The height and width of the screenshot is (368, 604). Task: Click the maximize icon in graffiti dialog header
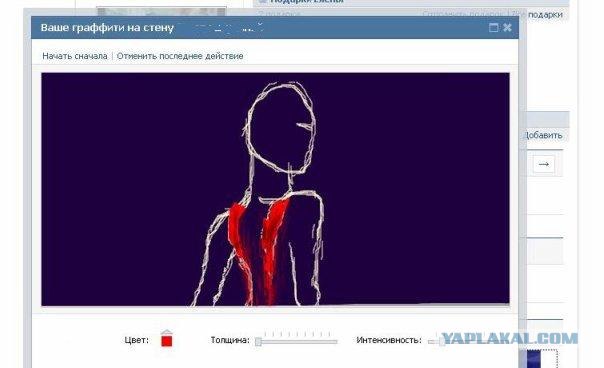(493, 27)
